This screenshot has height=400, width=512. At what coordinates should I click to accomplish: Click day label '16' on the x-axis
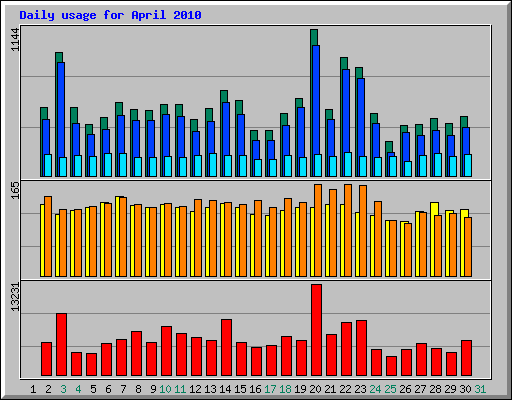click(x=255, y=389)
